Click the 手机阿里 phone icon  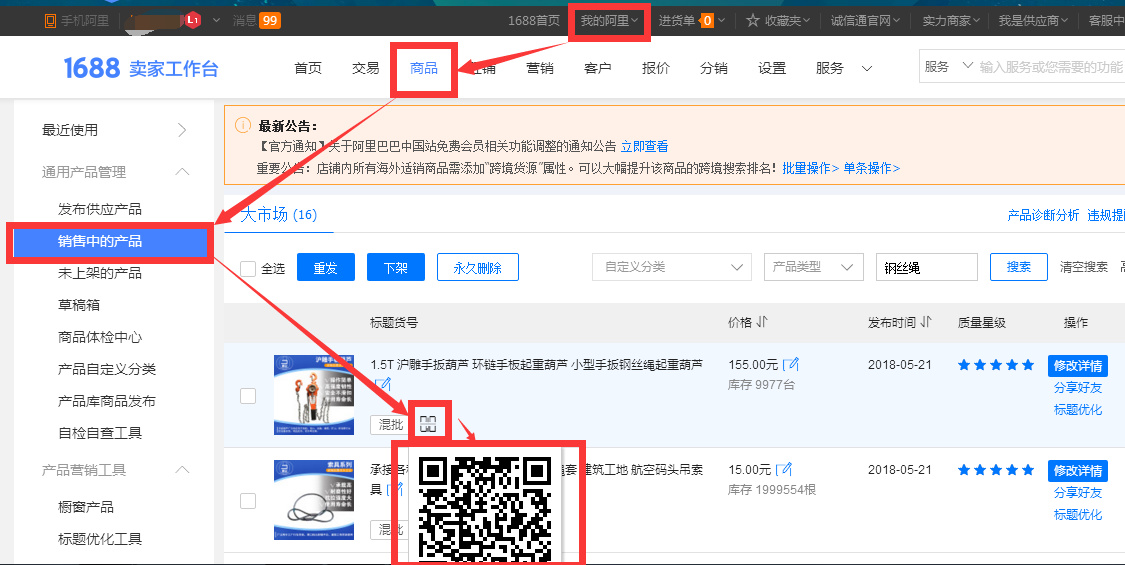(x=50, y=21)
